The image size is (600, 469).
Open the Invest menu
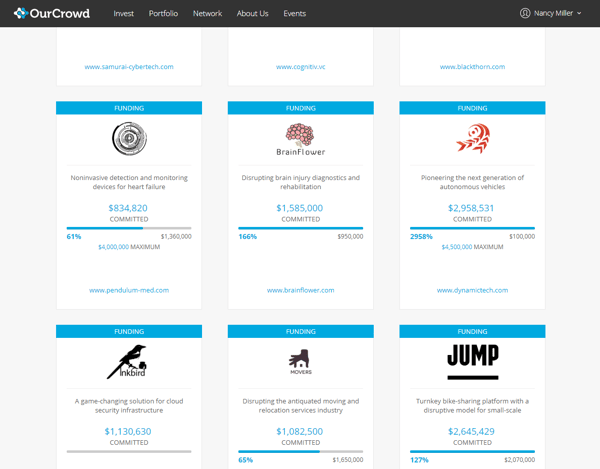(124, 13)
